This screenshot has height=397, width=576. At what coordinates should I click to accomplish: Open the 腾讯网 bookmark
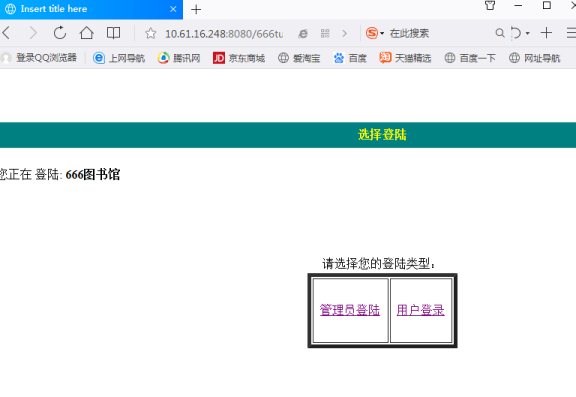click(x=179, y=58)
